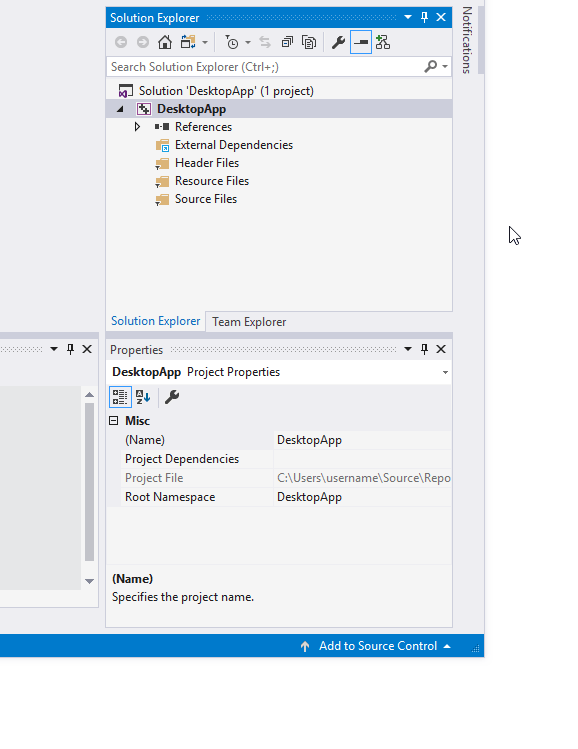The width and height of the screenshot is (578, 749).
Task: Click the Search Solution Explorer field
Action: 279,67
